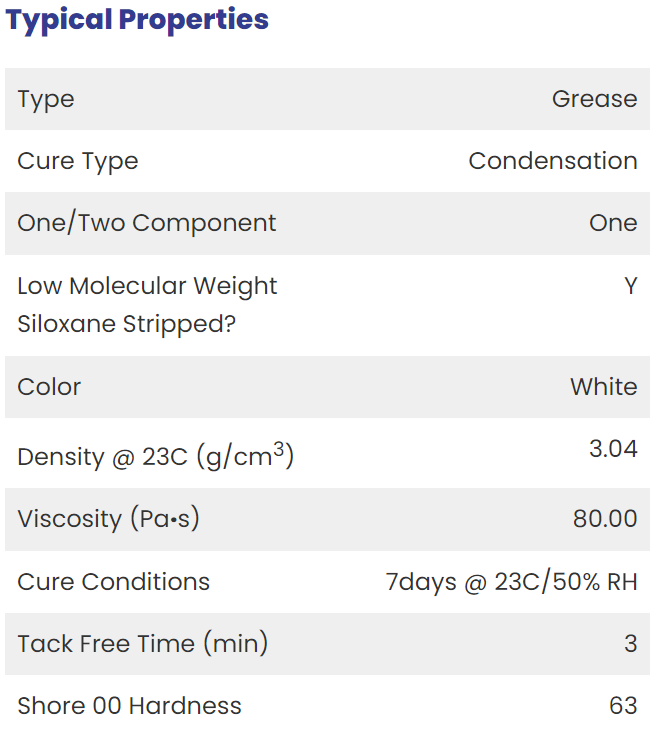Select the Cure Conditions label
660x735 pixels.
click(x=113, y=582)
